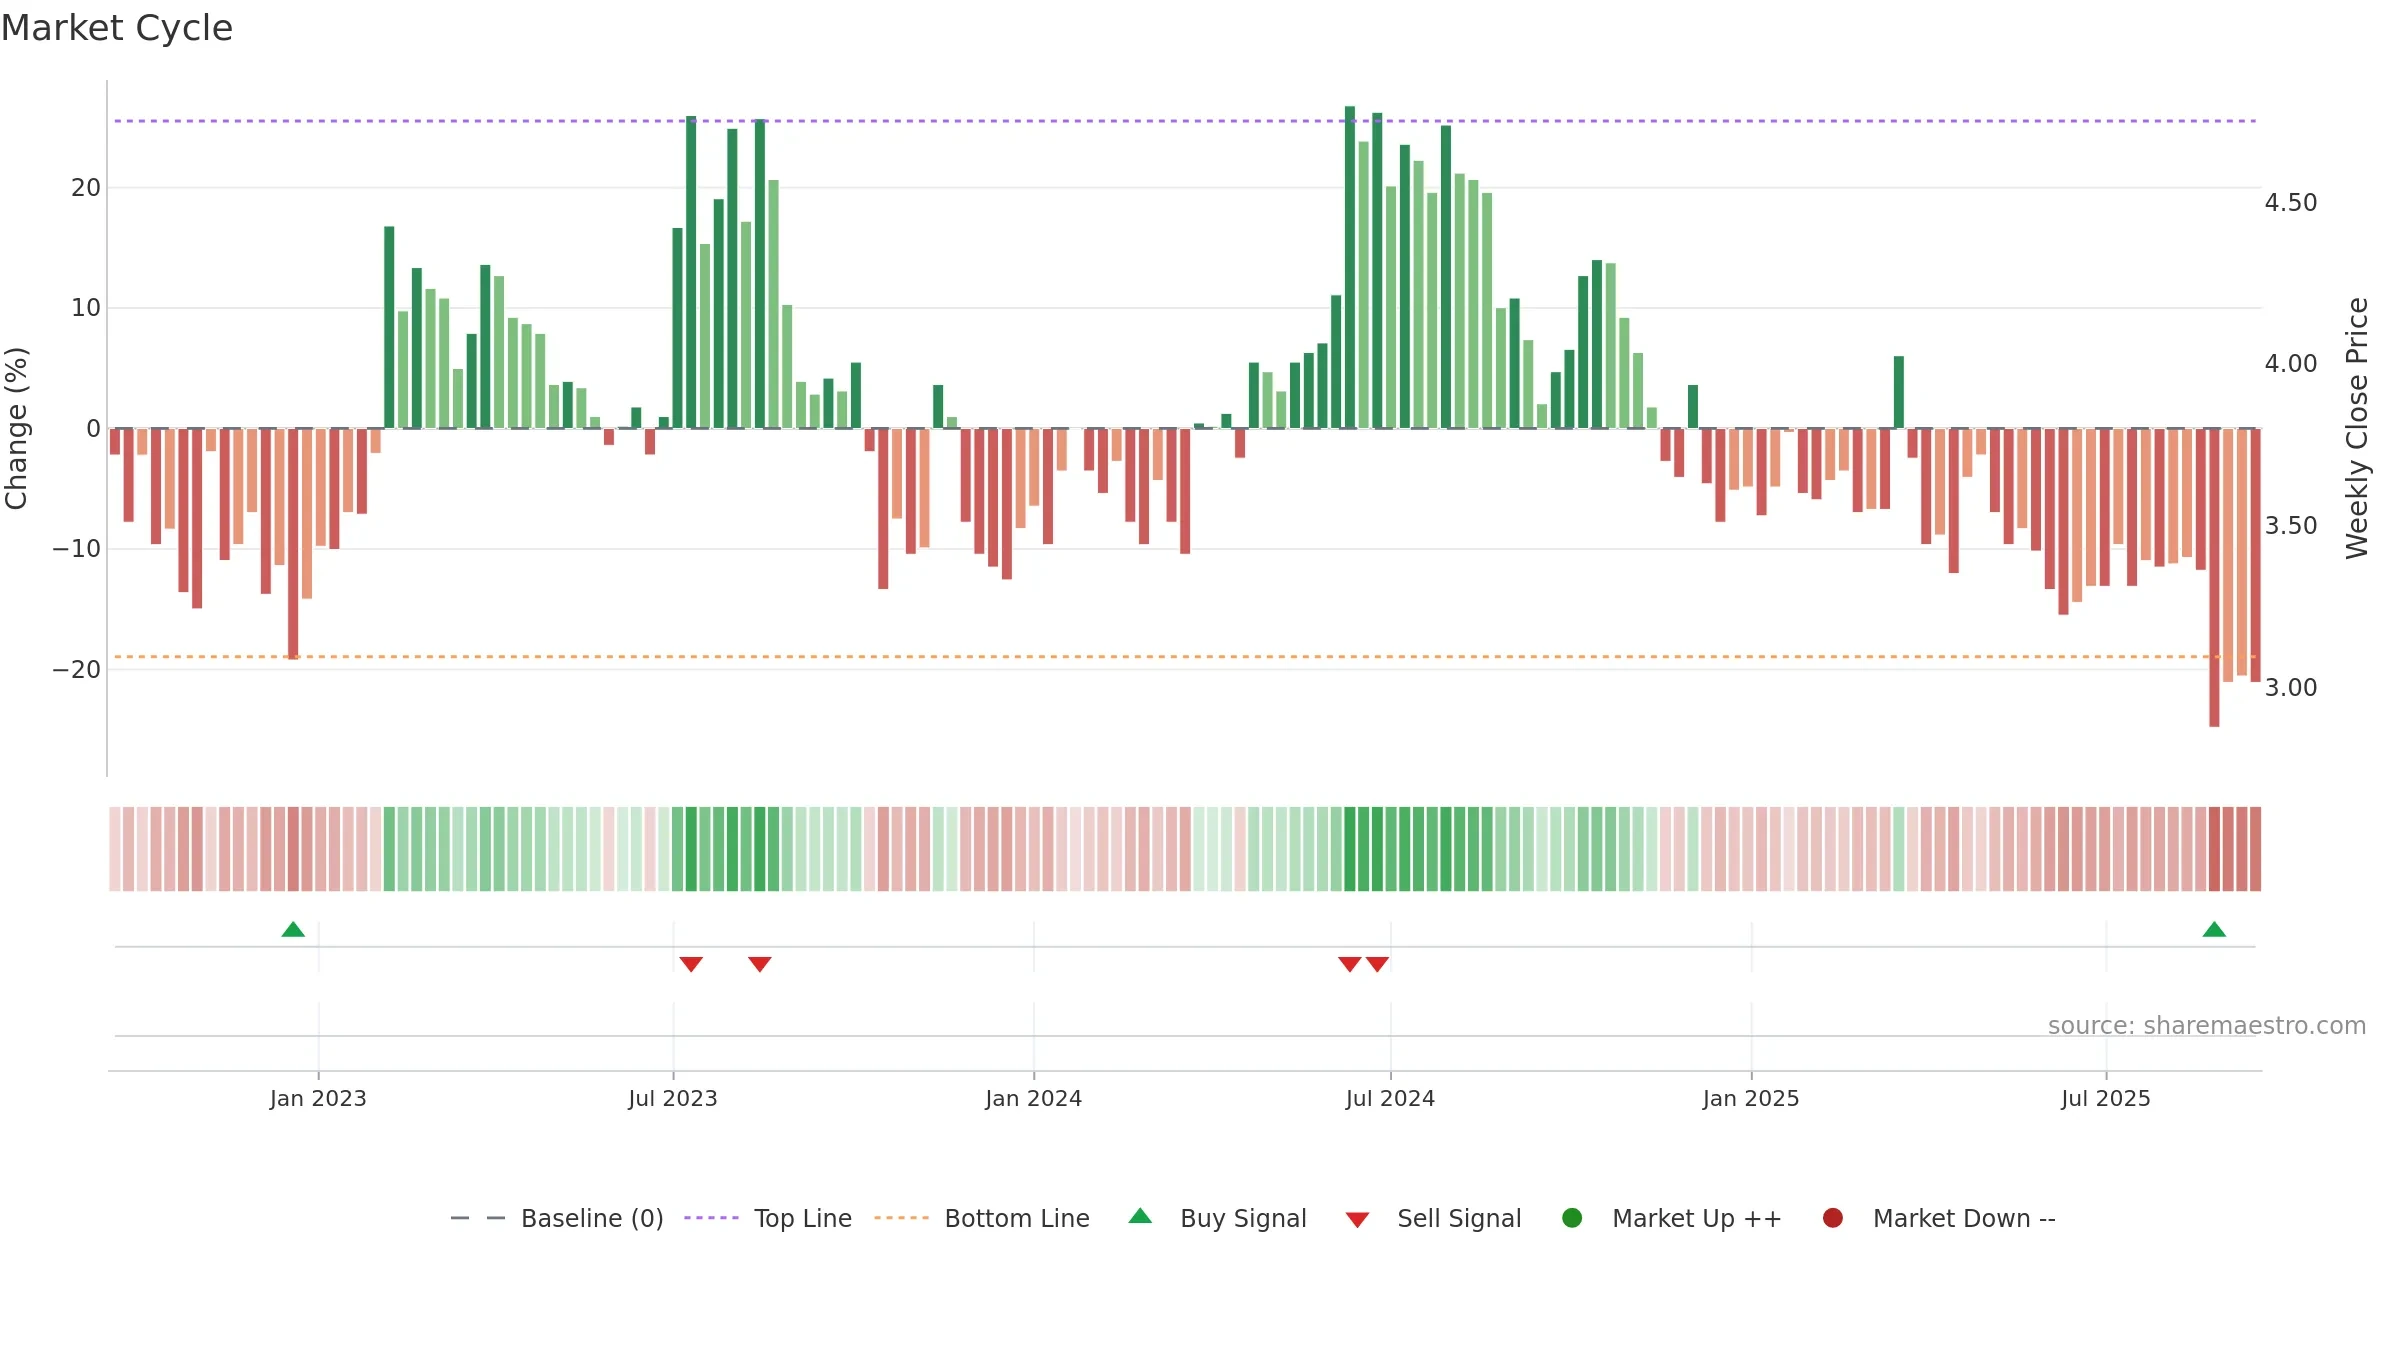Click the Jul 2025 axis label
The image size is (2400, 1350).
(2106, 1098)
